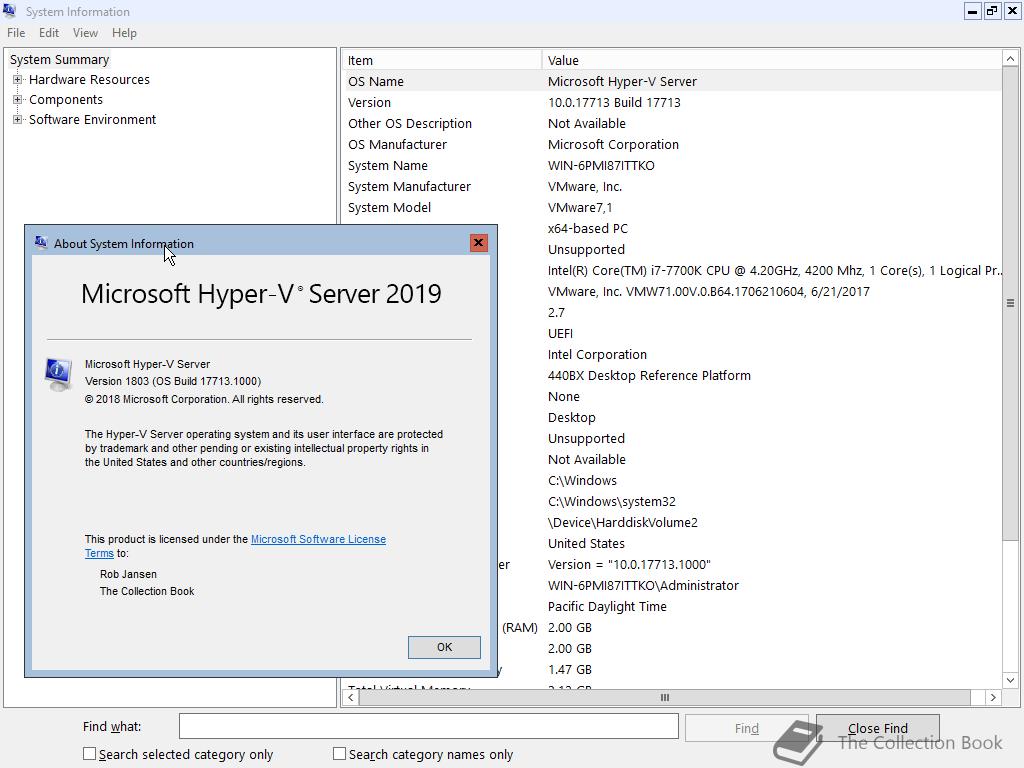
Task: Select Other OS Description row
Action: tap(671, 123)
